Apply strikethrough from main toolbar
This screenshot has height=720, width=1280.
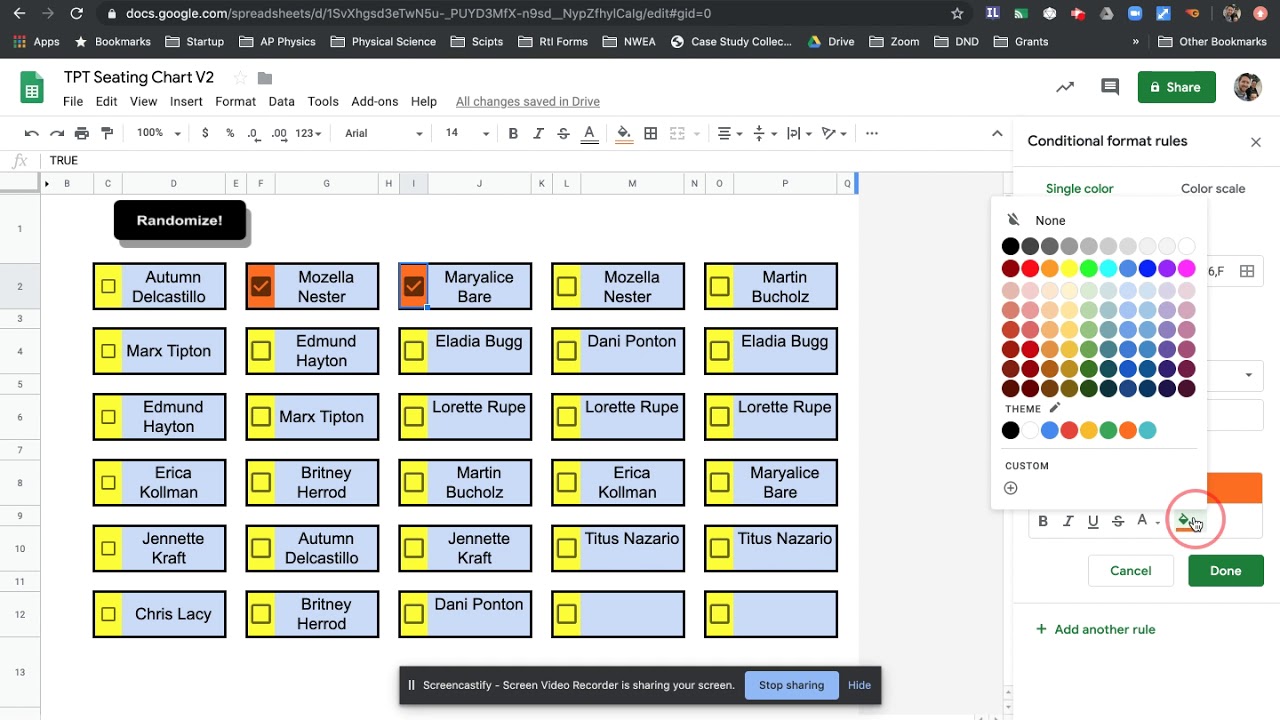click(x=563, y=133)
